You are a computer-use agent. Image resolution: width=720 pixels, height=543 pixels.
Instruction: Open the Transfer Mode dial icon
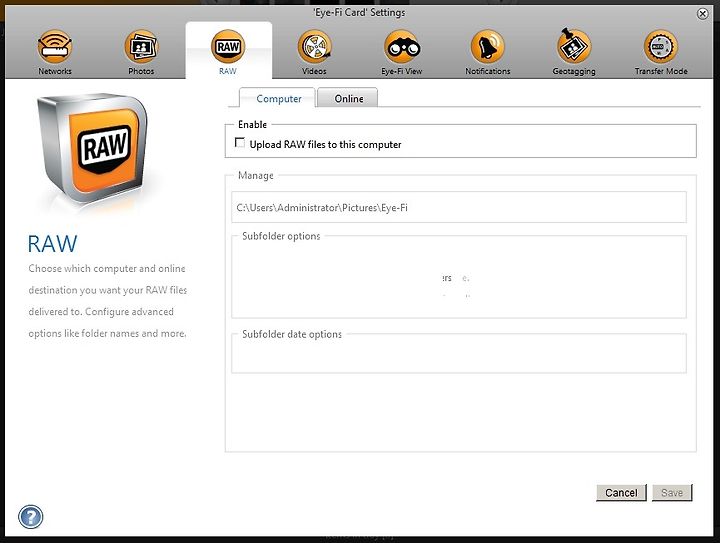[x=661, y=47]
